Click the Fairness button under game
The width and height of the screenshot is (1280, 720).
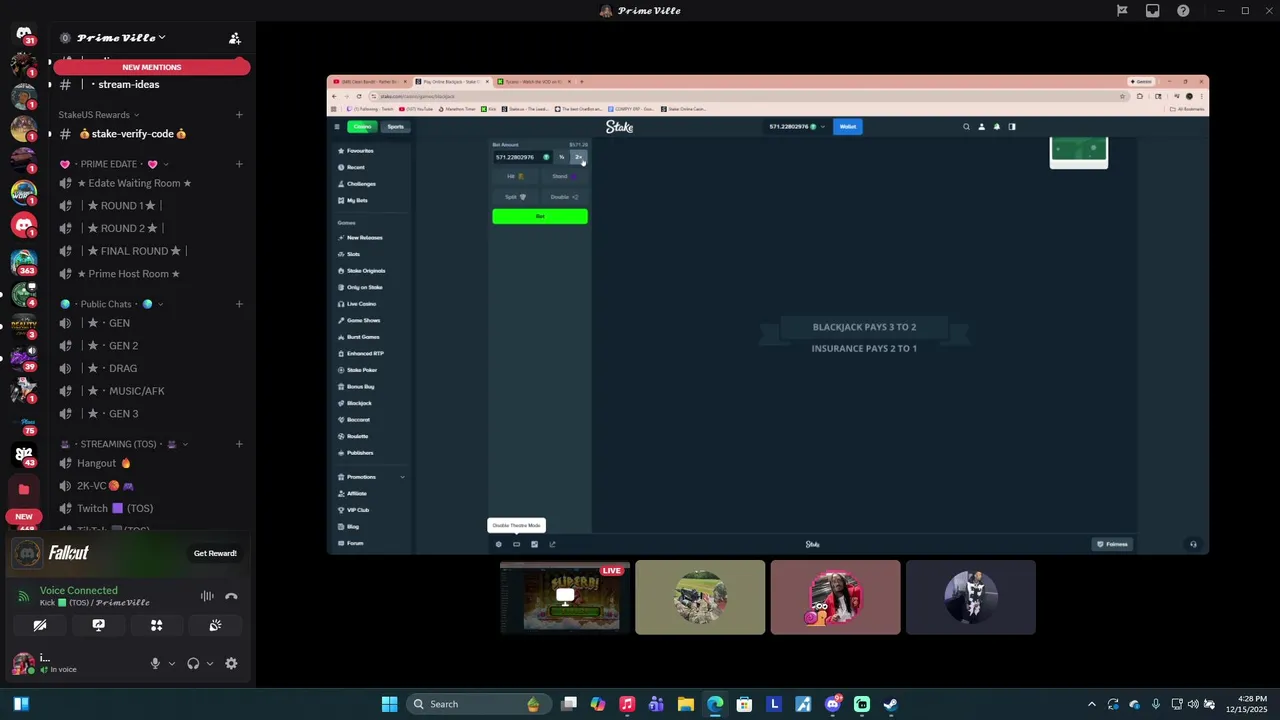coord(1112,544)
